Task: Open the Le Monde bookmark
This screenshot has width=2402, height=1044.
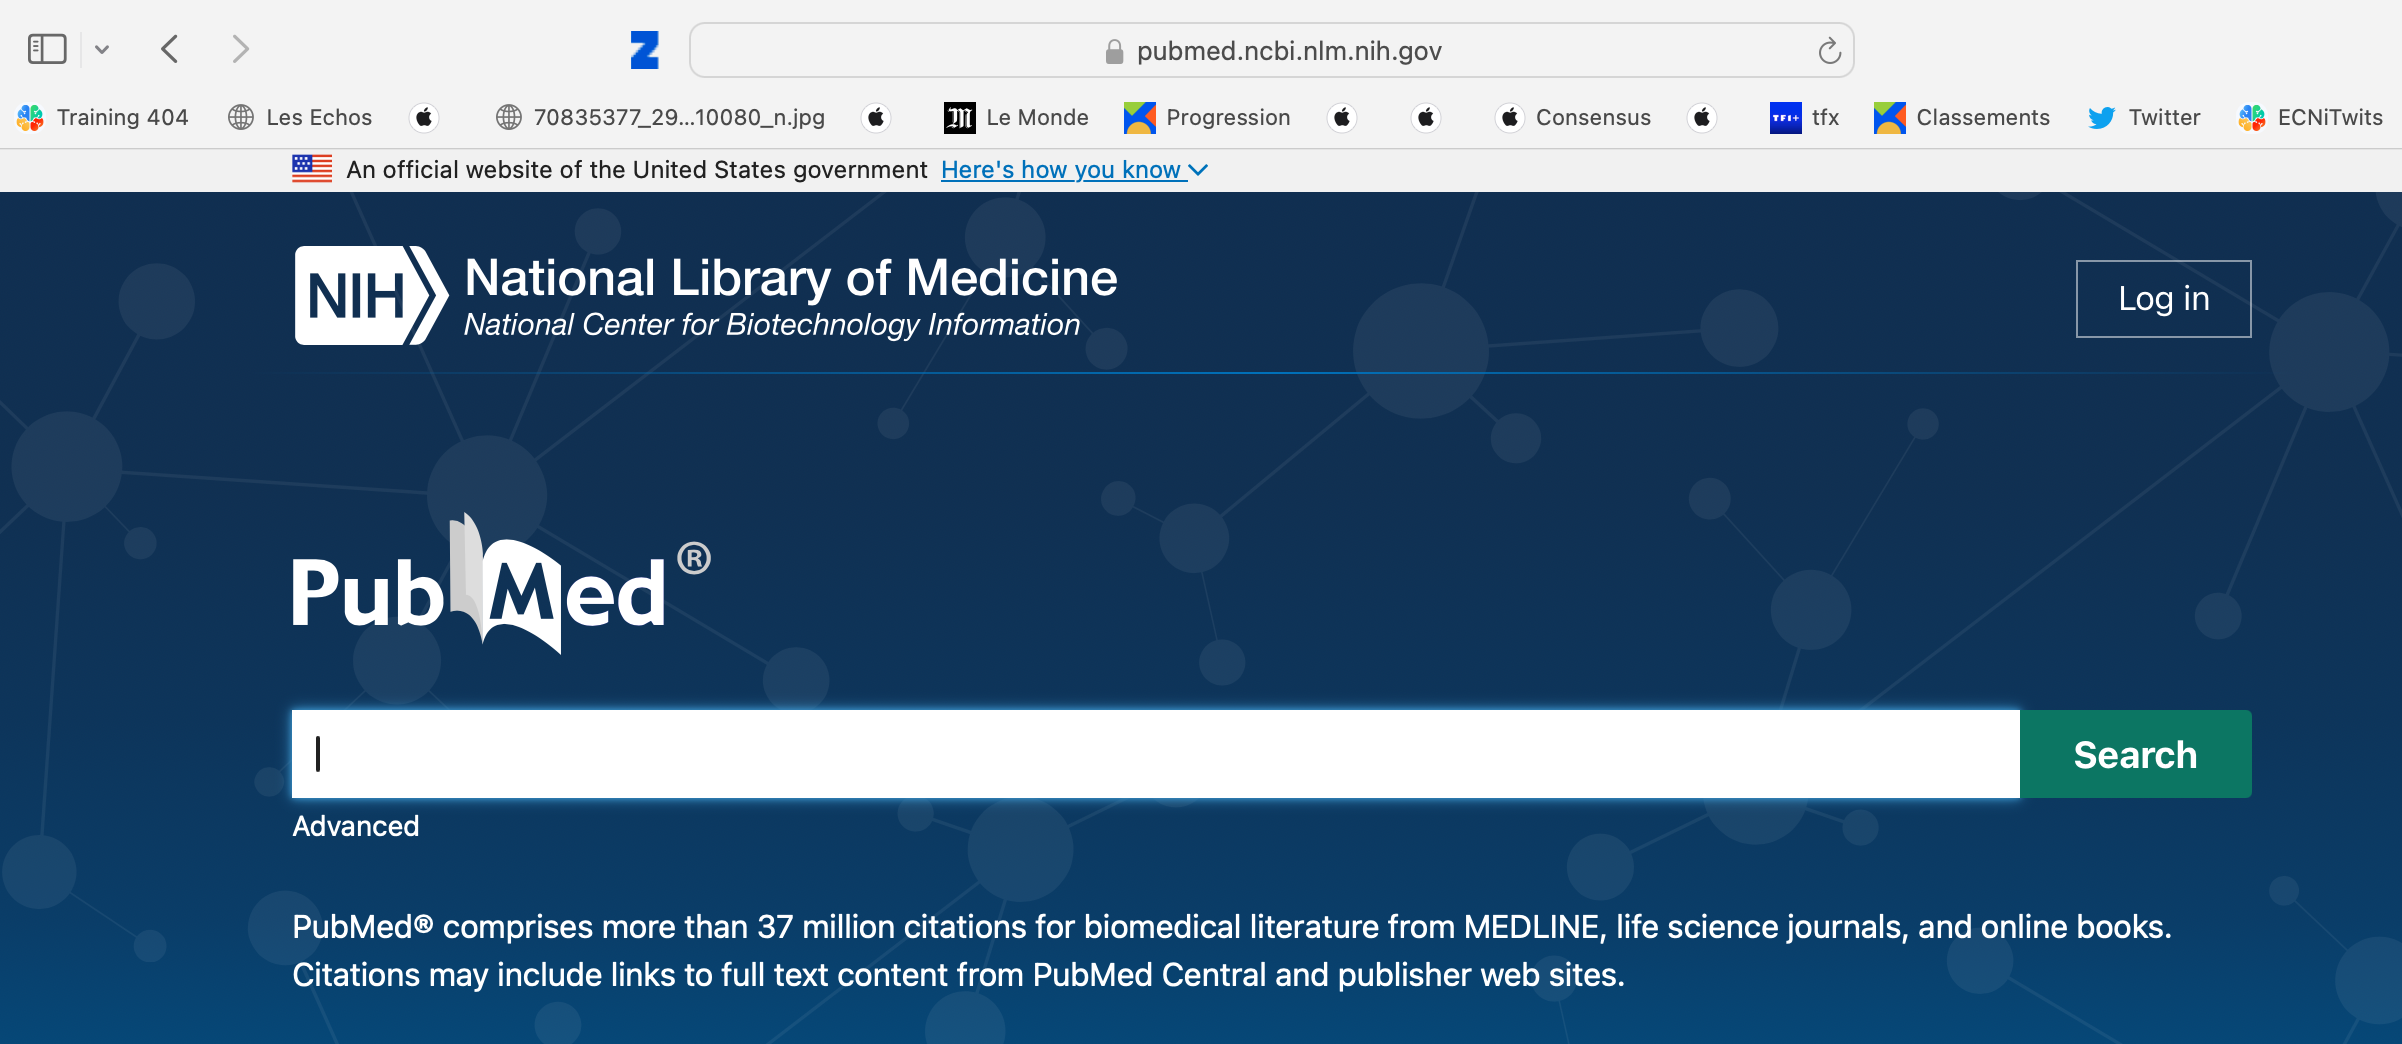Action: [x=1016, y=117]
